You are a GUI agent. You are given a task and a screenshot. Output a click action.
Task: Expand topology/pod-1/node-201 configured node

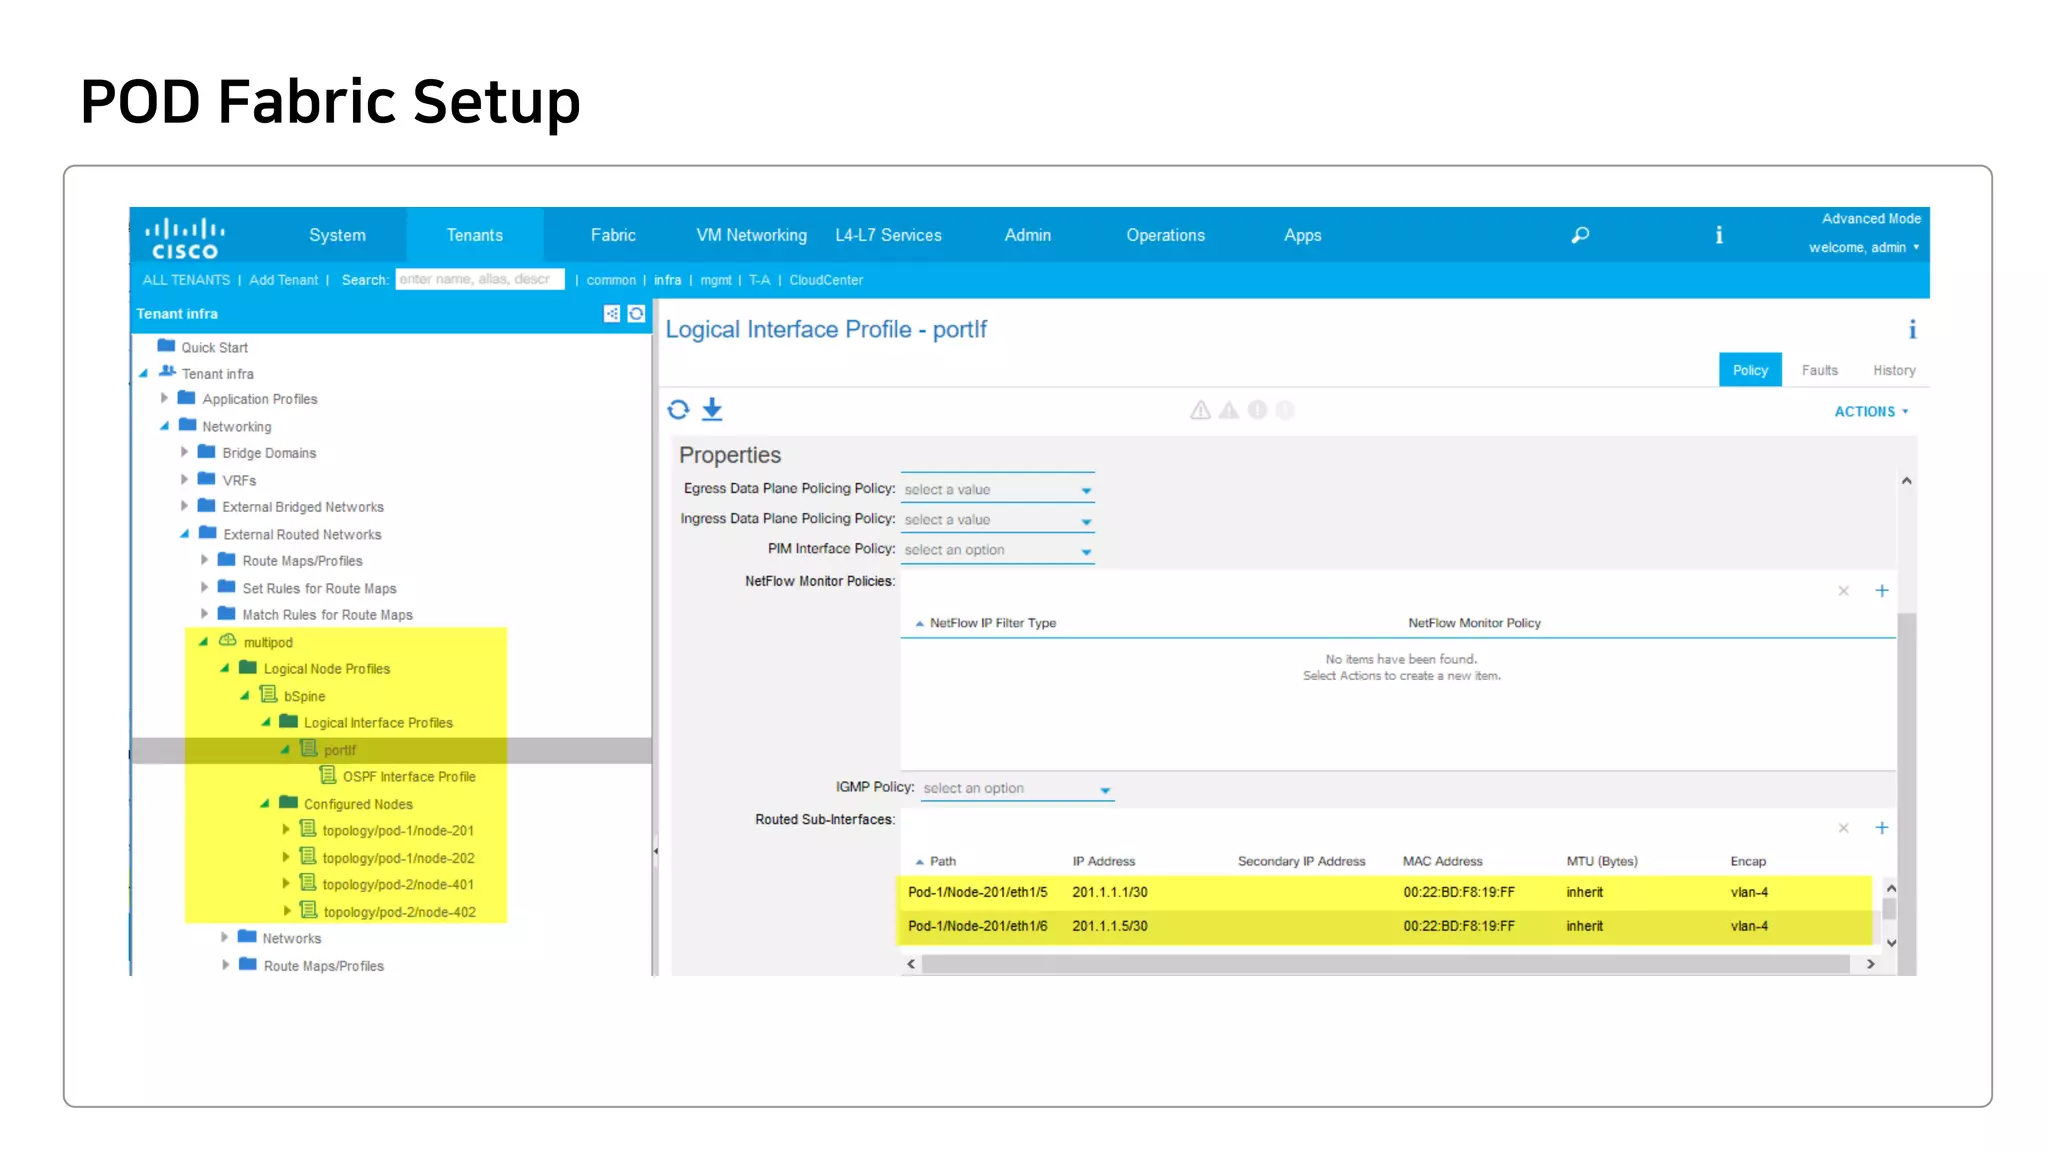coord(286,830)
